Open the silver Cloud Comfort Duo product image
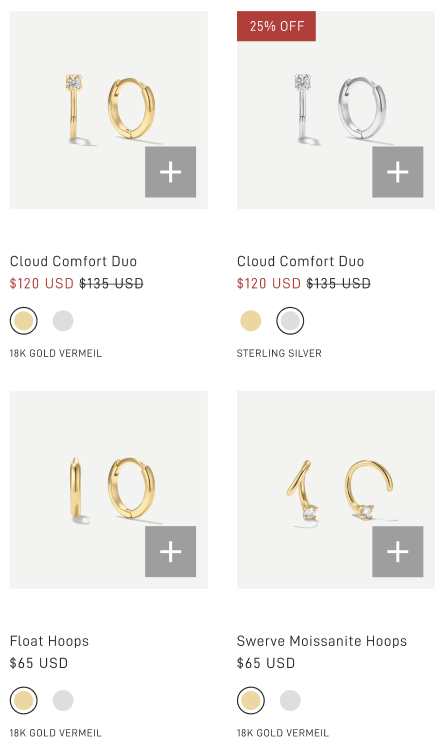The width and height of the screenshot is (444, 754). click(336, 110)
